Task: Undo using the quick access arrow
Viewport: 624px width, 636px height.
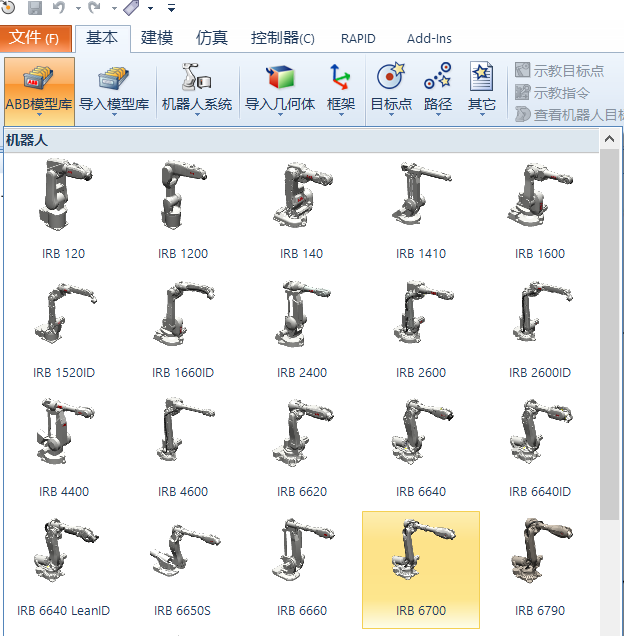Action: (59, 7)
